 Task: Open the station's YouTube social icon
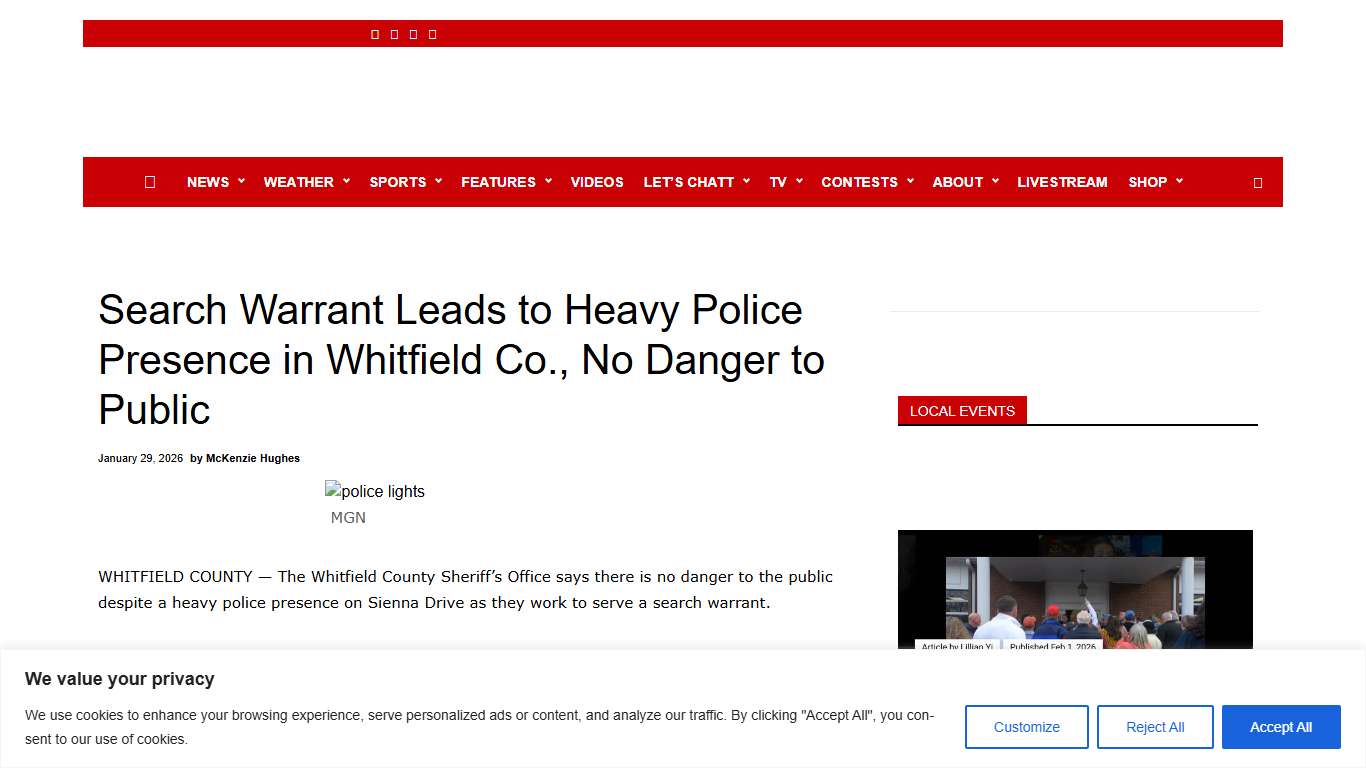(x=432, y=33)
